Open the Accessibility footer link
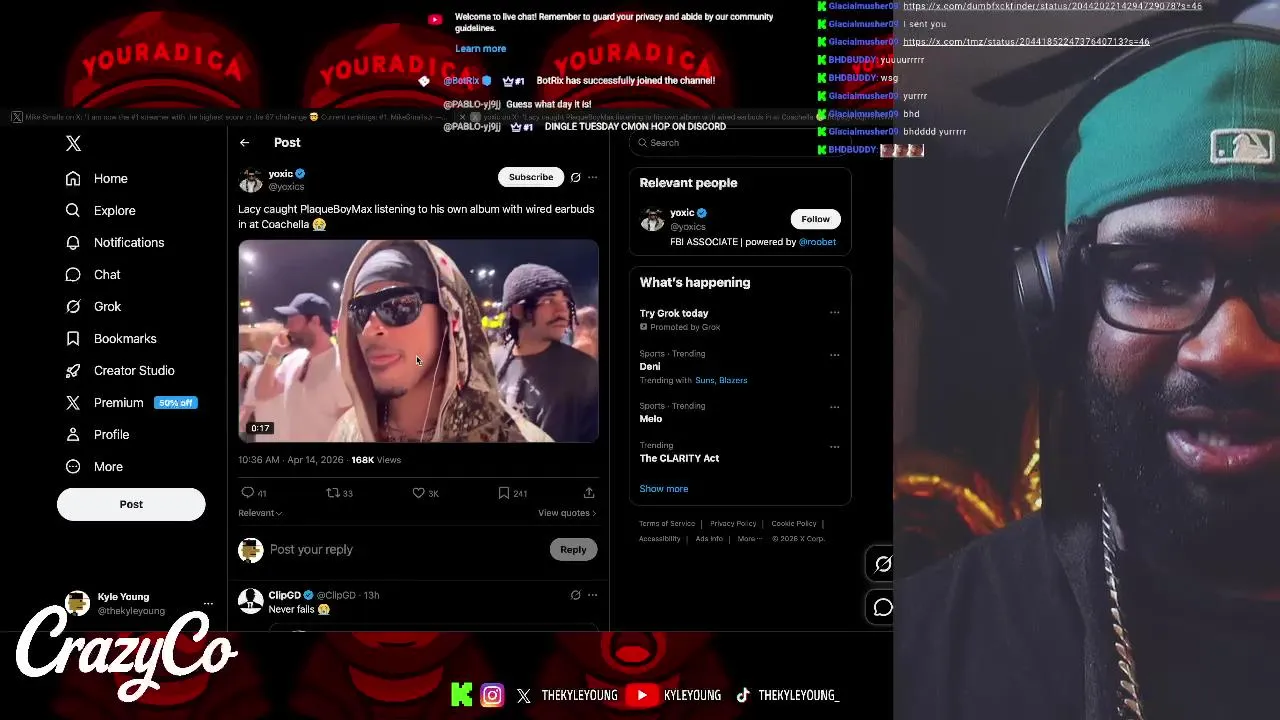The height and width of the screenshot is (720, 1280). [660, 539]
